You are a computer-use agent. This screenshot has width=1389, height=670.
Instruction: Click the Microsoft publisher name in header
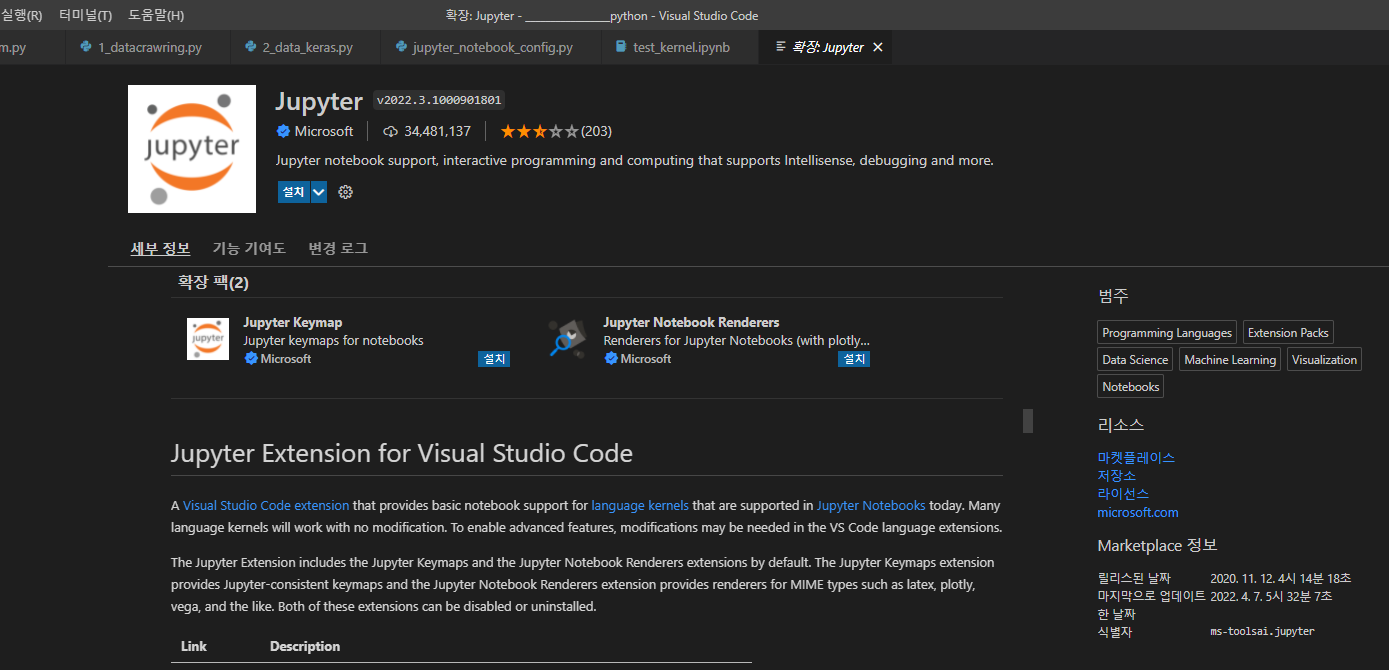click(324, 131)
